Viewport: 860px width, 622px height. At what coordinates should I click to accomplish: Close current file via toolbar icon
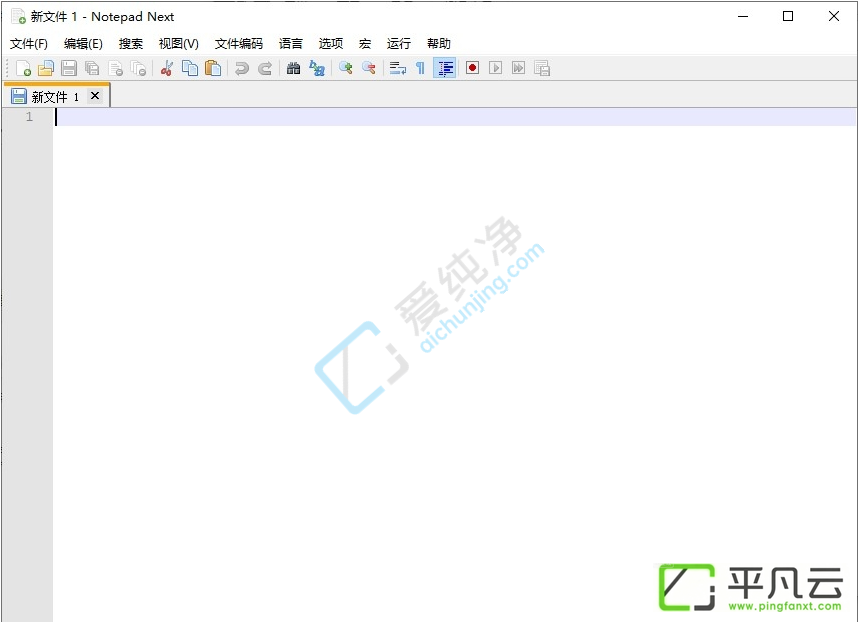[116, 68]
